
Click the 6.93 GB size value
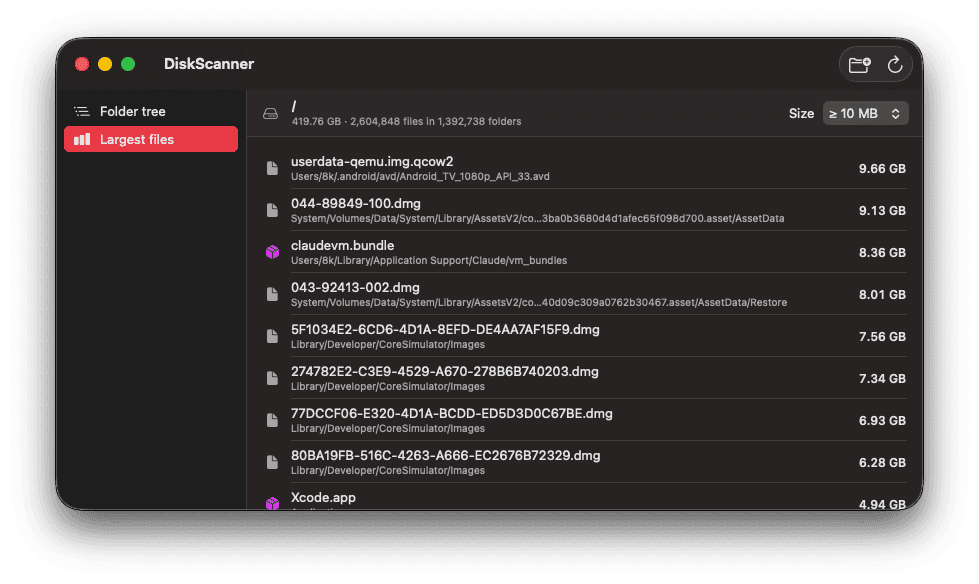[x=882, y=420]
